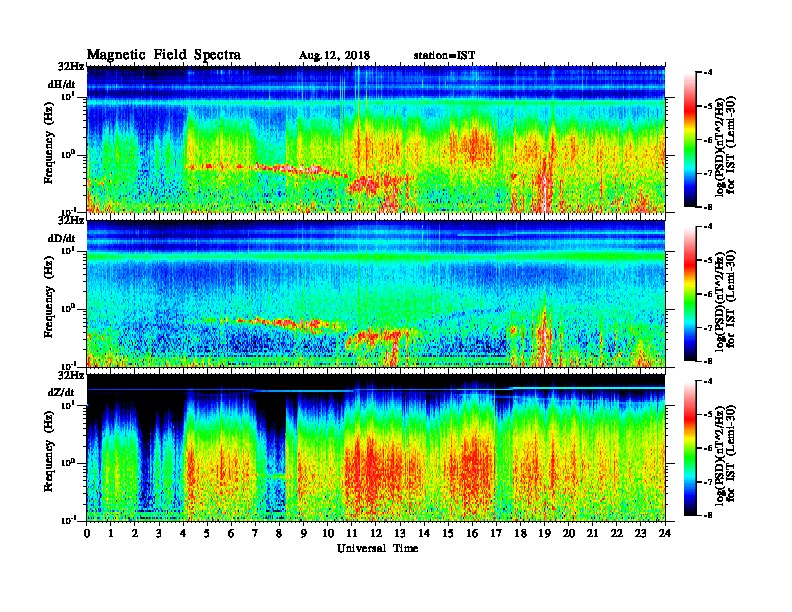
Task: Click the dD/dt spectrogram plot area
Action: 376,293
